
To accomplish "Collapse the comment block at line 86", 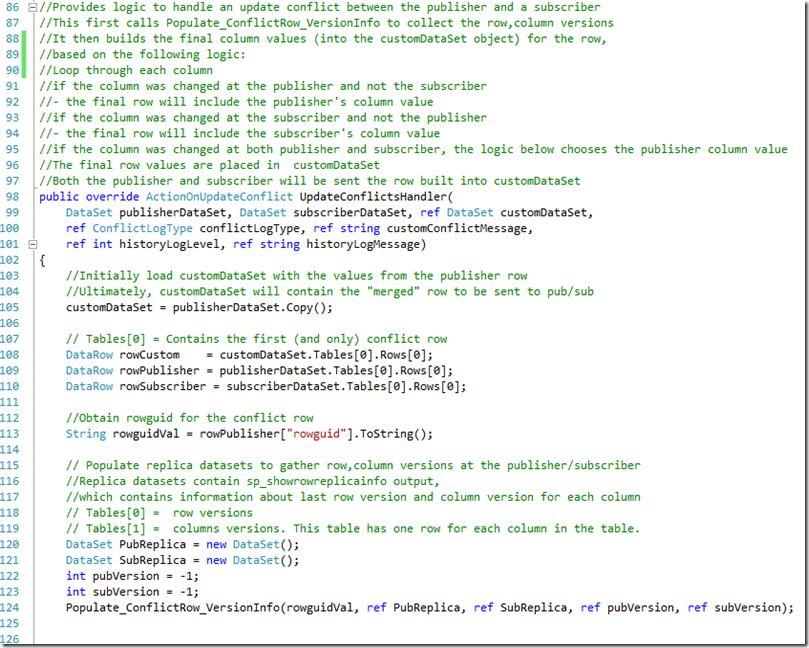I will click(33, 7).
